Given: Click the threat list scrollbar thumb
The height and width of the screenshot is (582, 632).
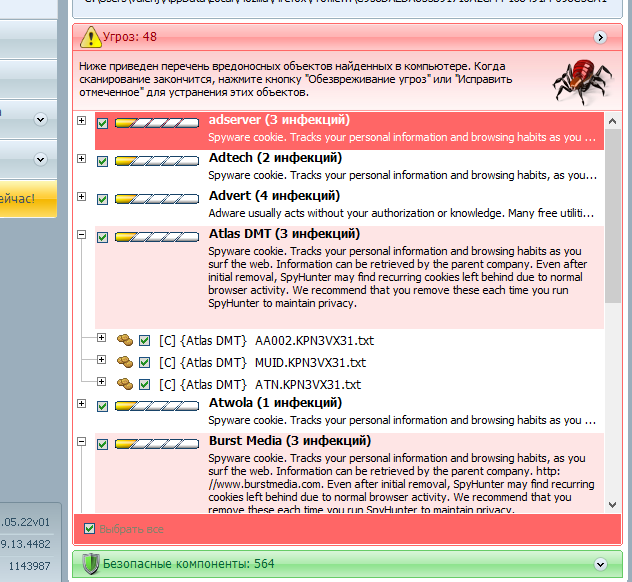Looking at the screenshot, I should pos(613,216).
